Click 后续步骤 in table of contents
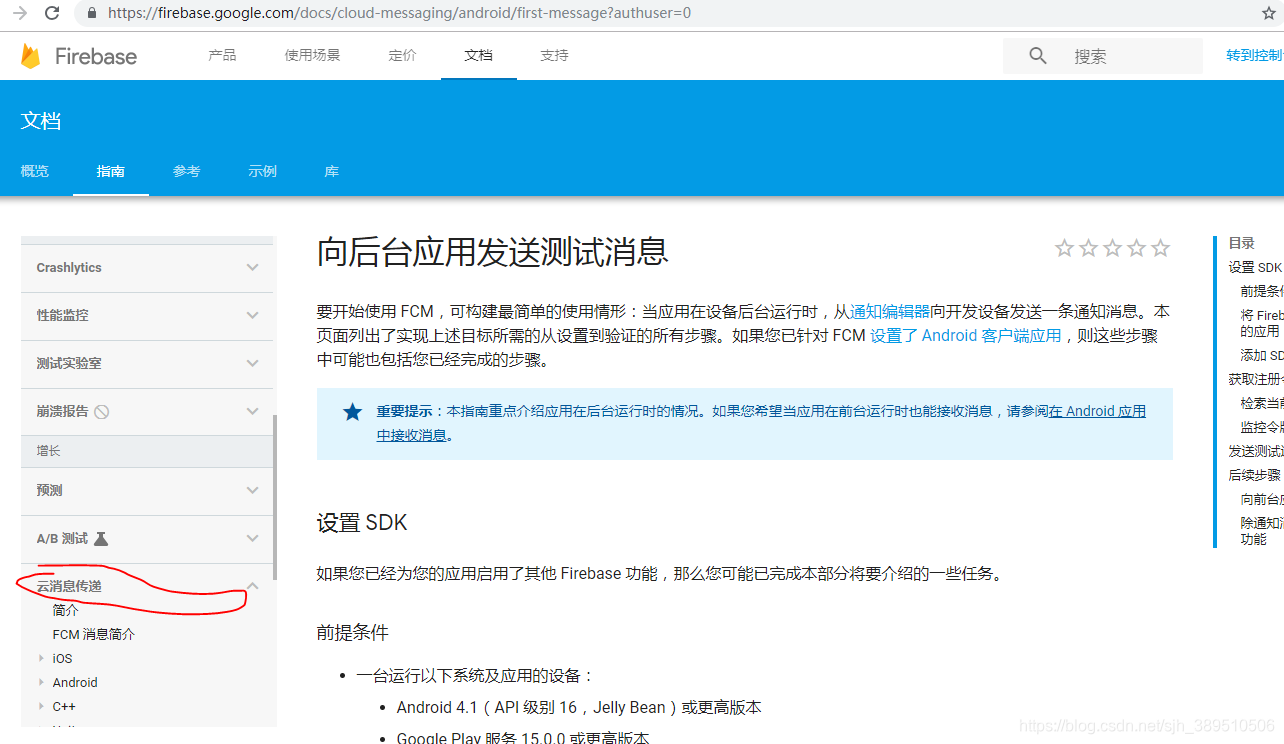The width and height of the screenshot is (1284, 744). [1255, 475]
